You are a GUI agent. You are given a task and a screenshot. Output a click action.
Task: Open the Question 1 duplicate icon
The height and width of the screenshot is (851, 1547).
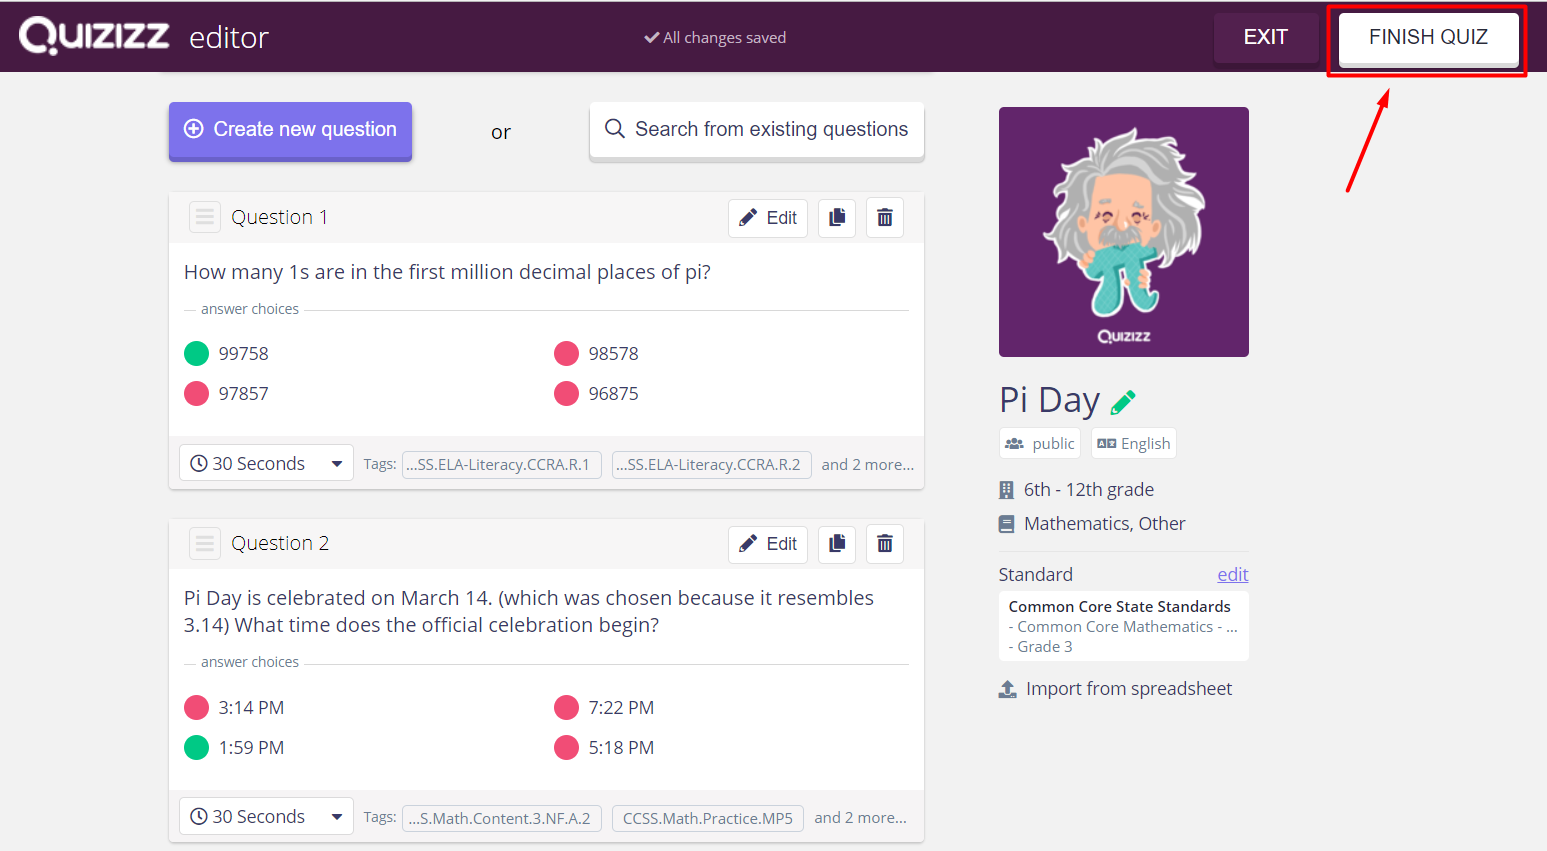pyautogui.click(x=837, y=217)
